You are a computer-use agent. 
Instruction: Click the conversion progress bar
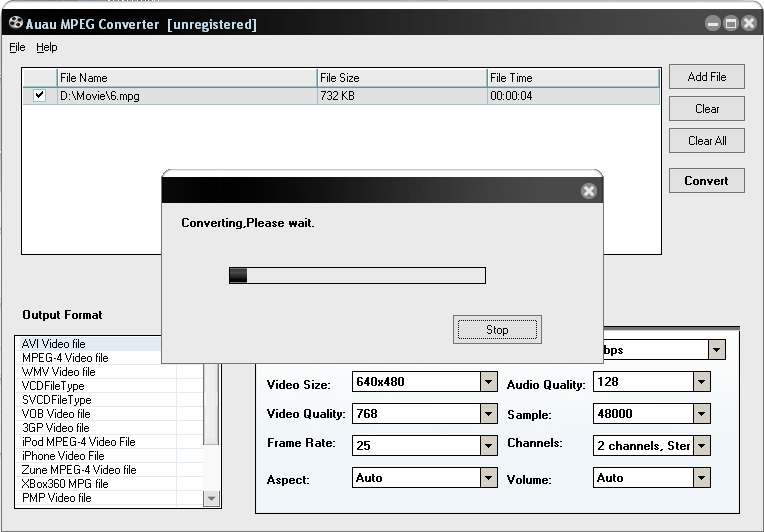(357, 275)
